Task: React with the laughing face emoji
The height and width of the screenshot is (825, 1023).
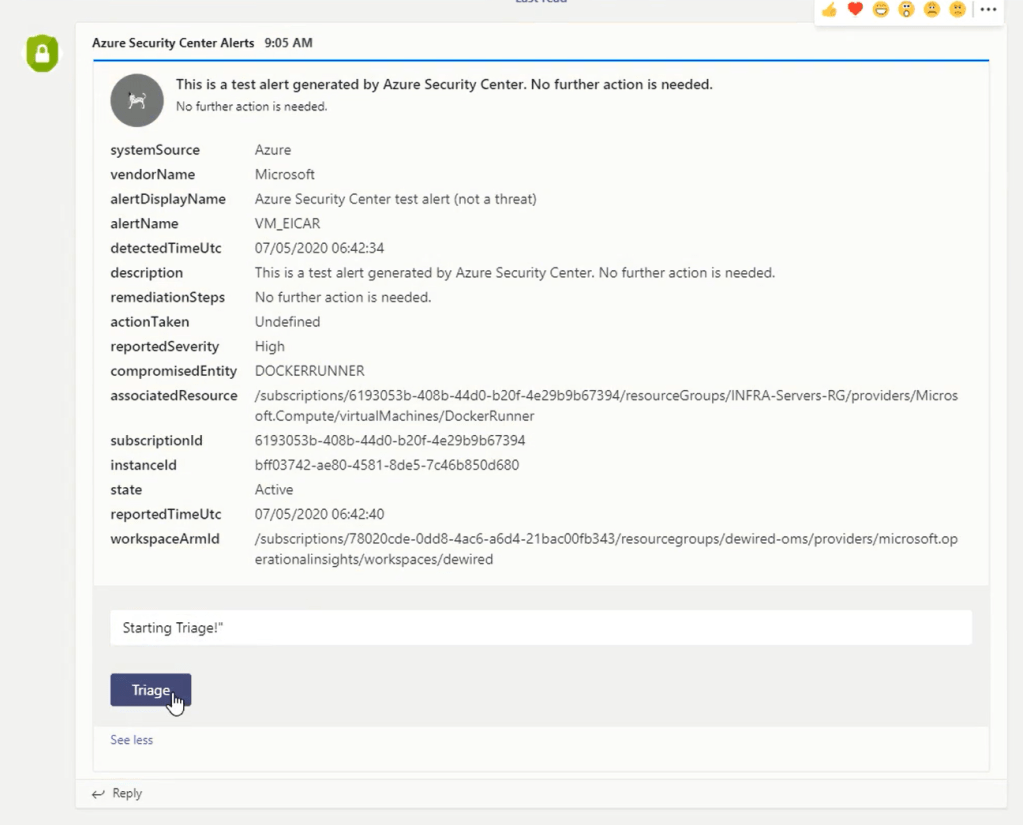Action: (881, 10)
